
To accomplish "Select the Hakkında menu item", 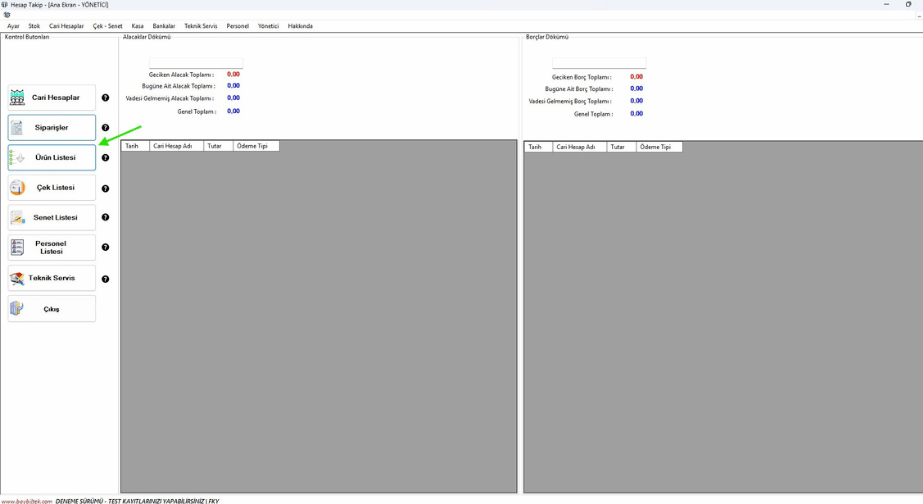I will (300, 26).
